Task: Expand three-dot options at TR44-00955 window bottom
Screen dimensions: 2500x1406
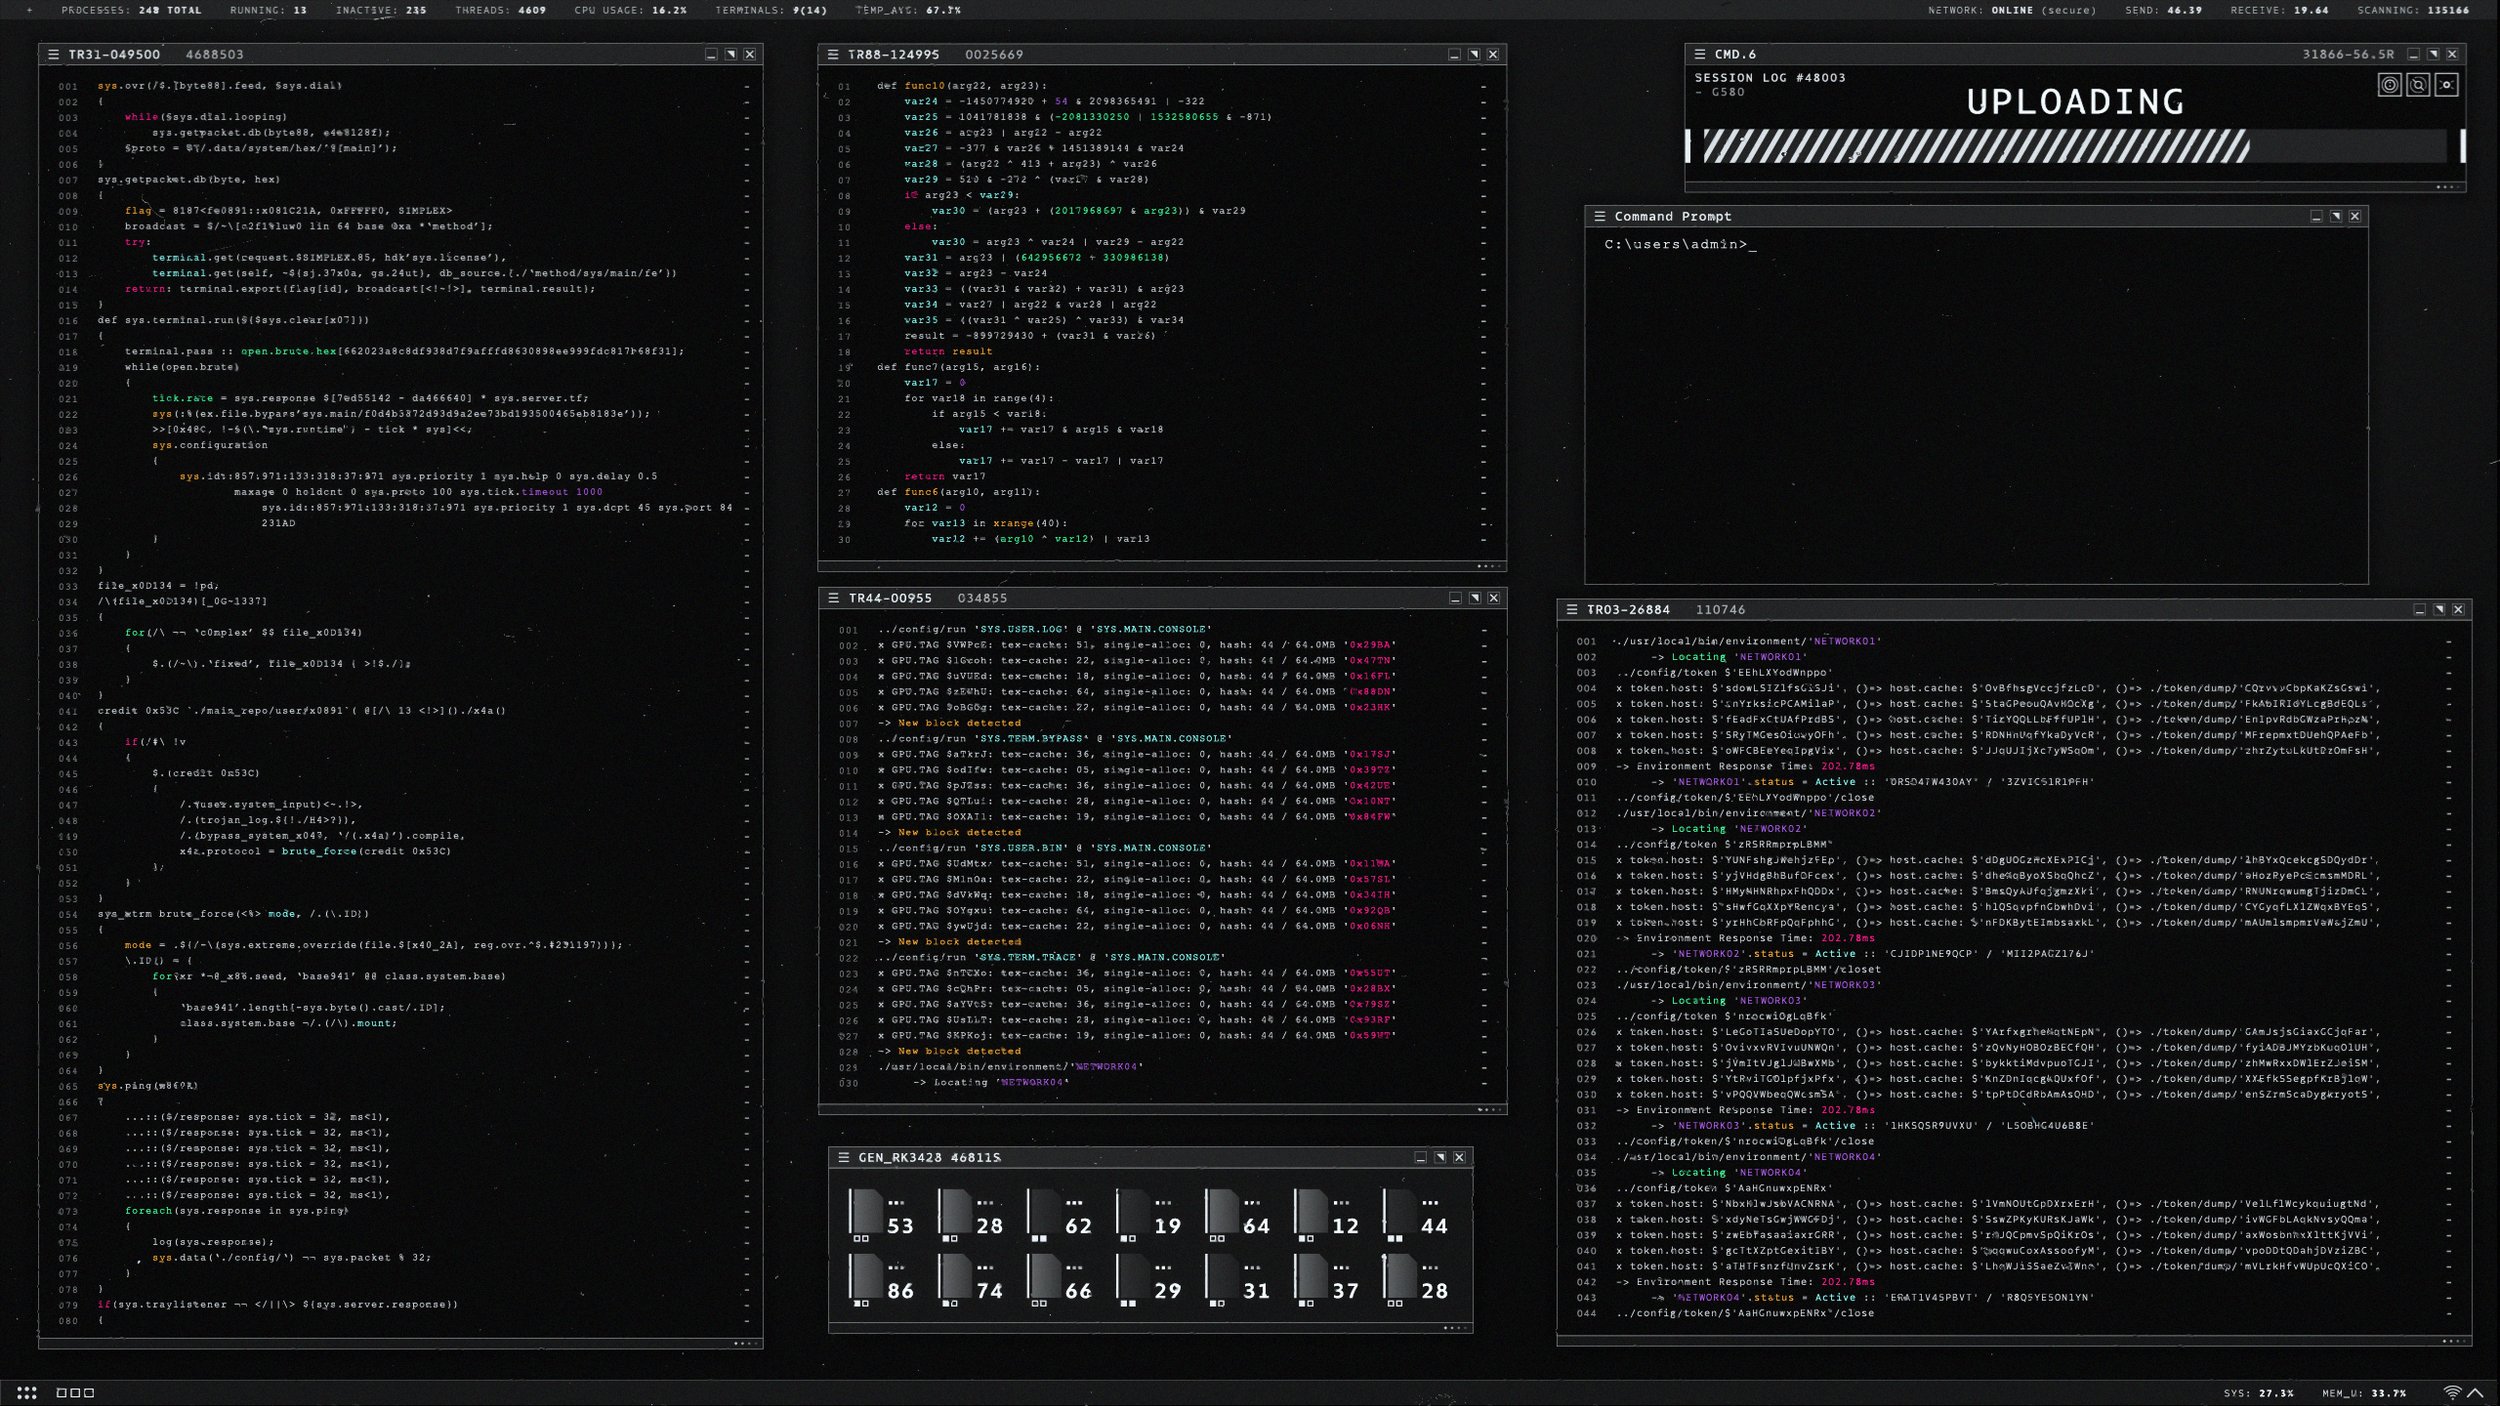Action: pyautogui.click(x=1489, y=1109)
